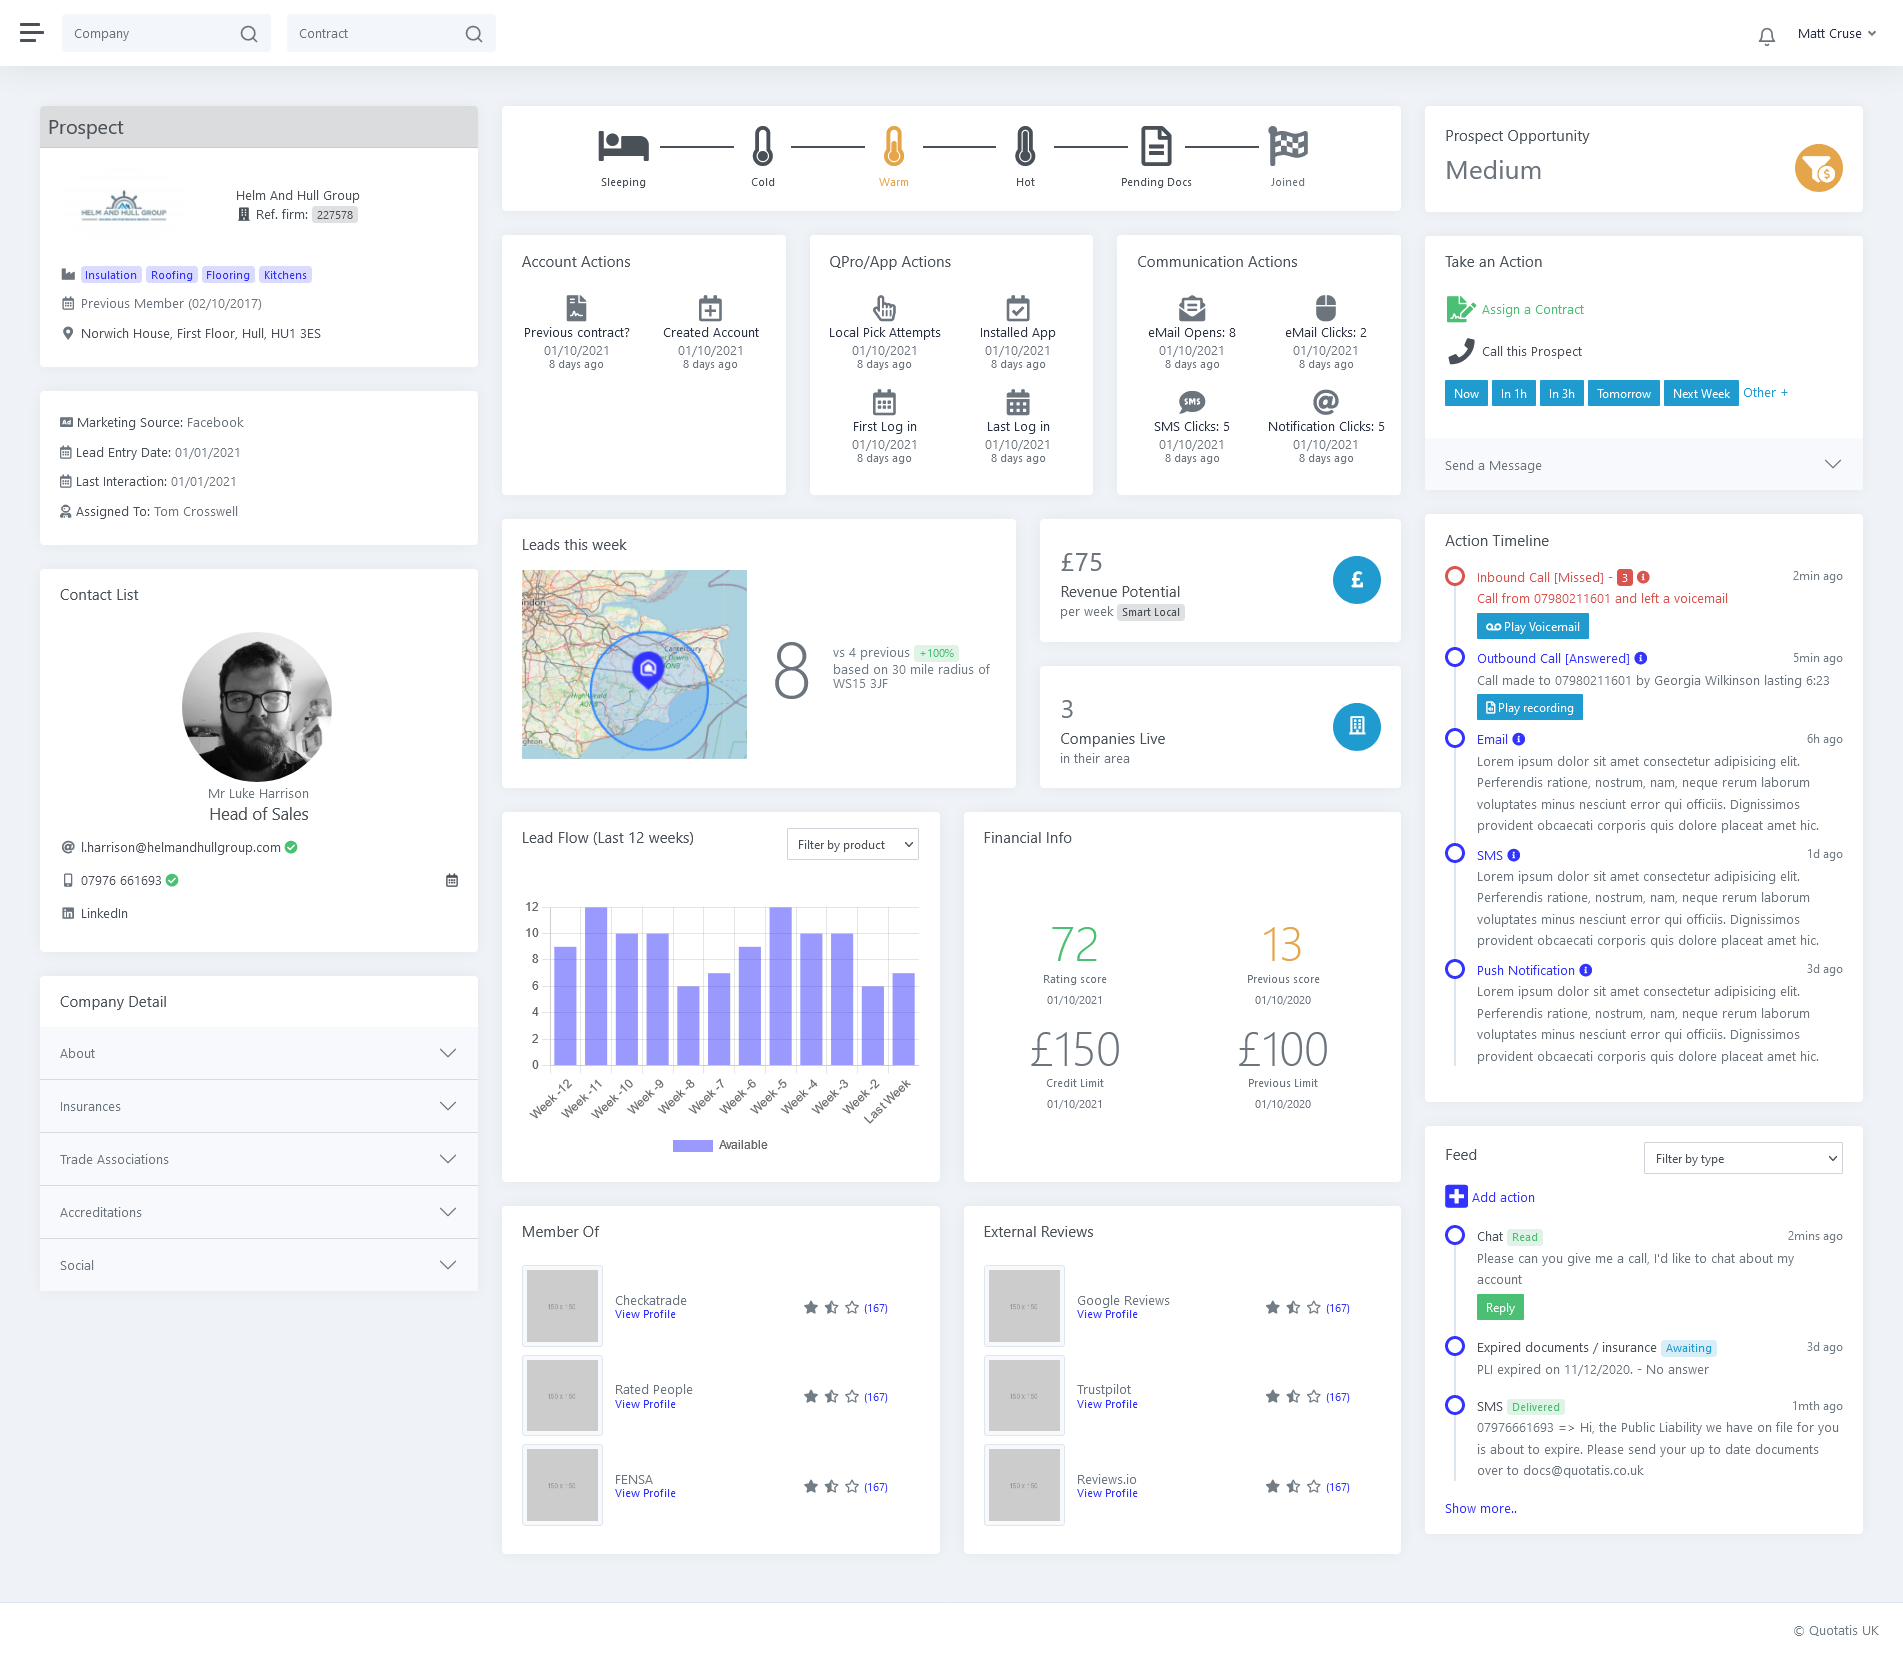Click the Companies Live building icon
Viewport: 1903px width, 1656px height.
[1356, 727]
